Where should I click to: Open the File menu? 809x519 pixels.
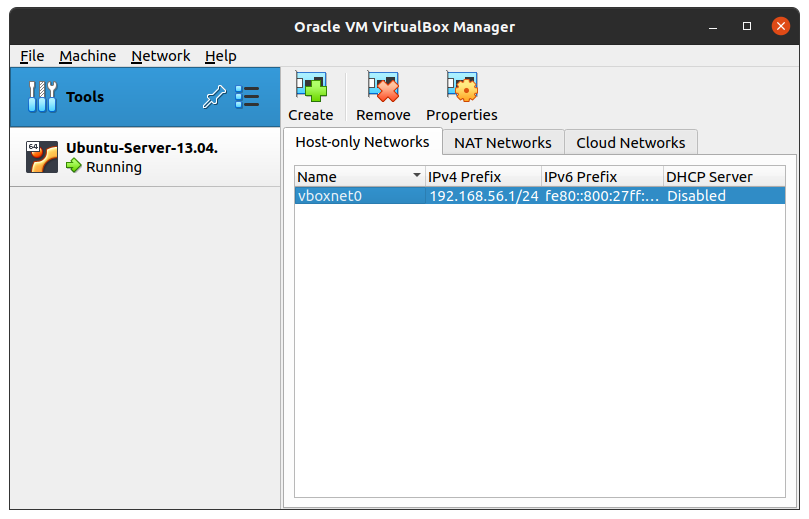point(32,56)
